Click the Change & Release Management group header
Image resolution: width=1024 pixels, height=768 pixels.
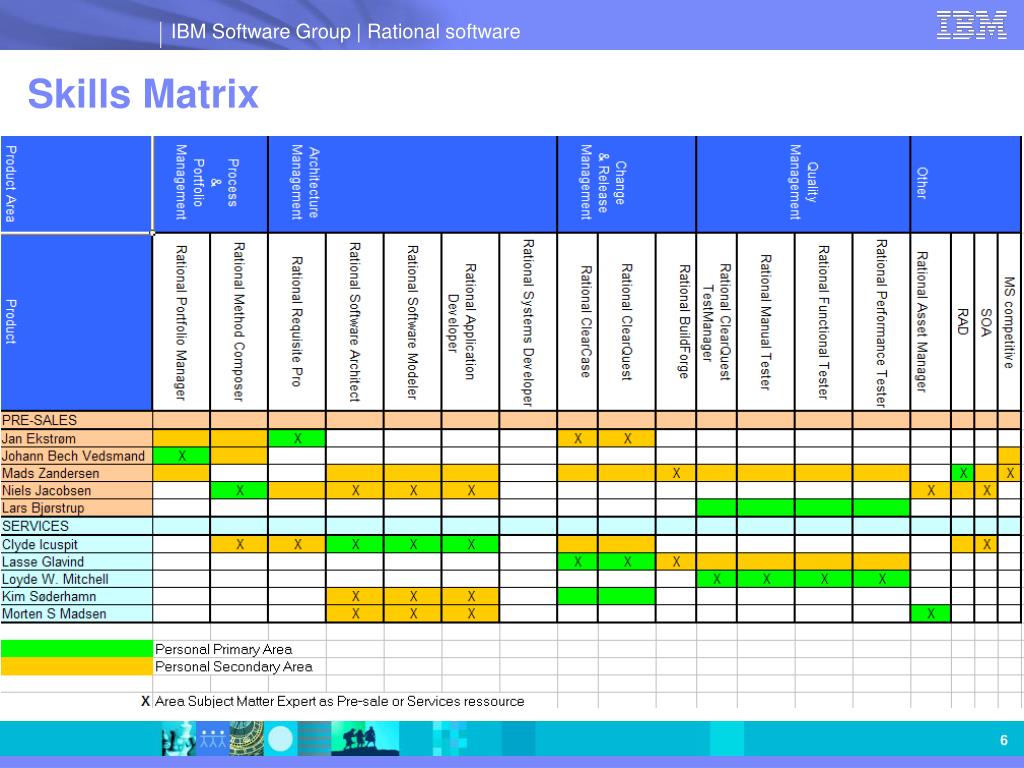[x=627, y=184]
